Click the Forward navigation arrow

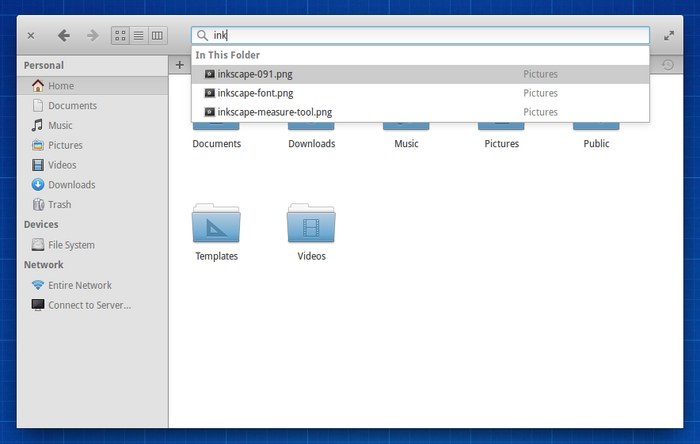pos(92,35)
